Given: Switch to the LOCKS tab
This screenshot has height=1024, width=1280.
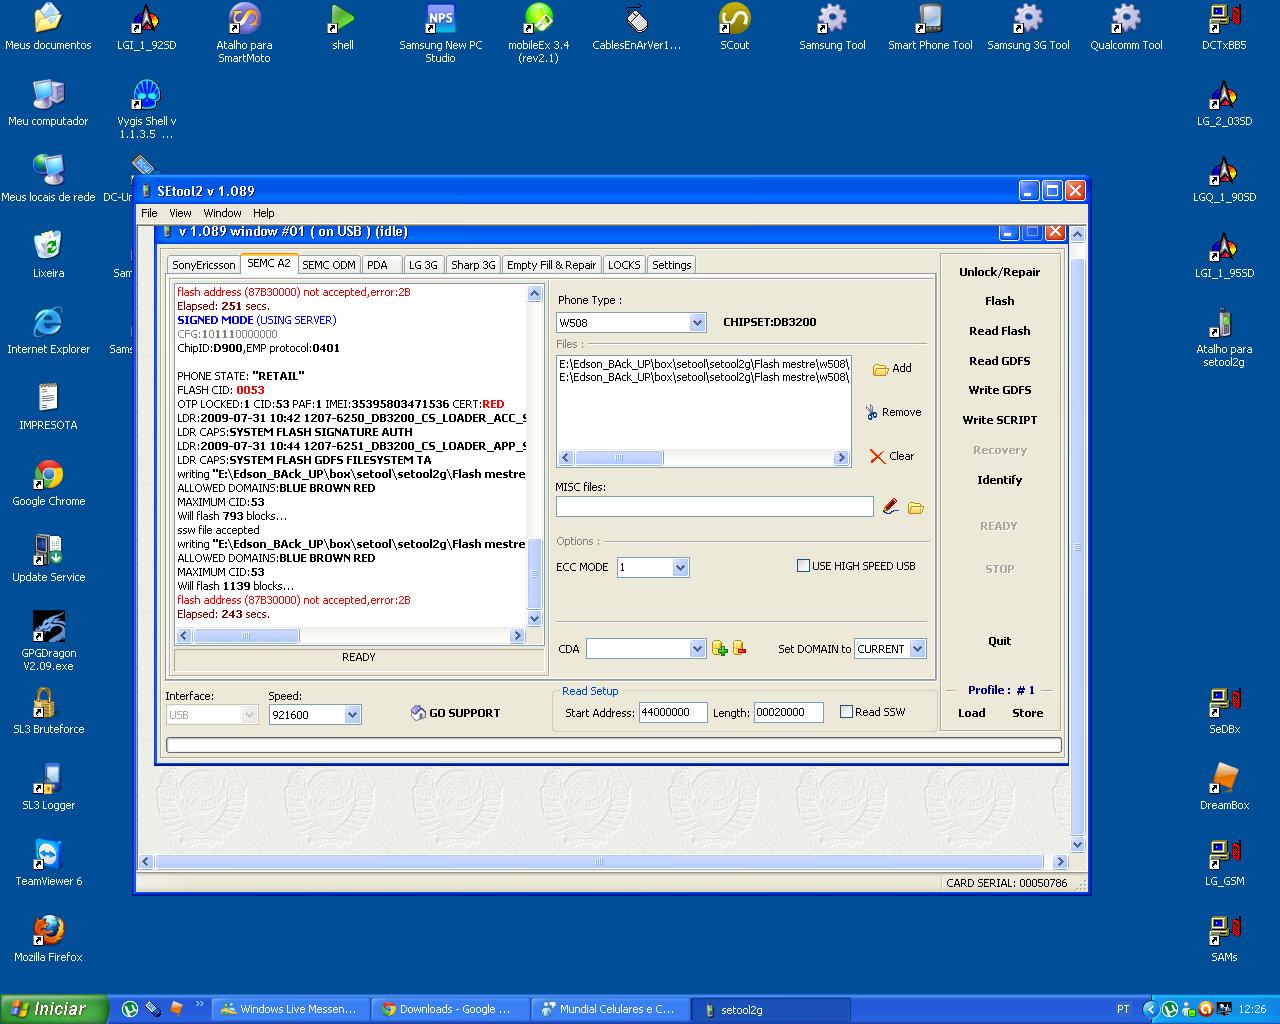Looking at the screenshot, I should (x=624, y=265).
